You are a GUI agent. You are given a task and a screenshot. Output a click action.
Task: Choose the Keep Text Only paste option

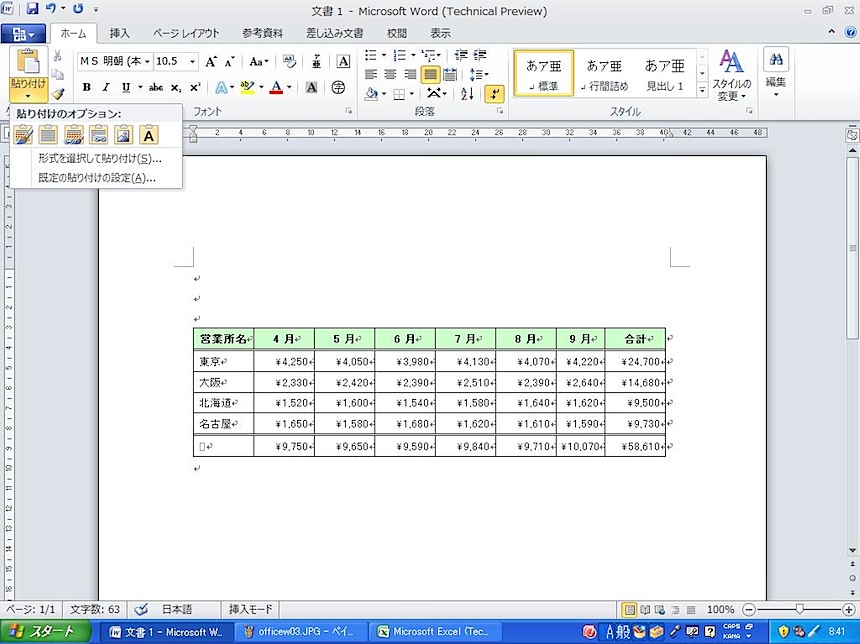(x=149, y=135)
